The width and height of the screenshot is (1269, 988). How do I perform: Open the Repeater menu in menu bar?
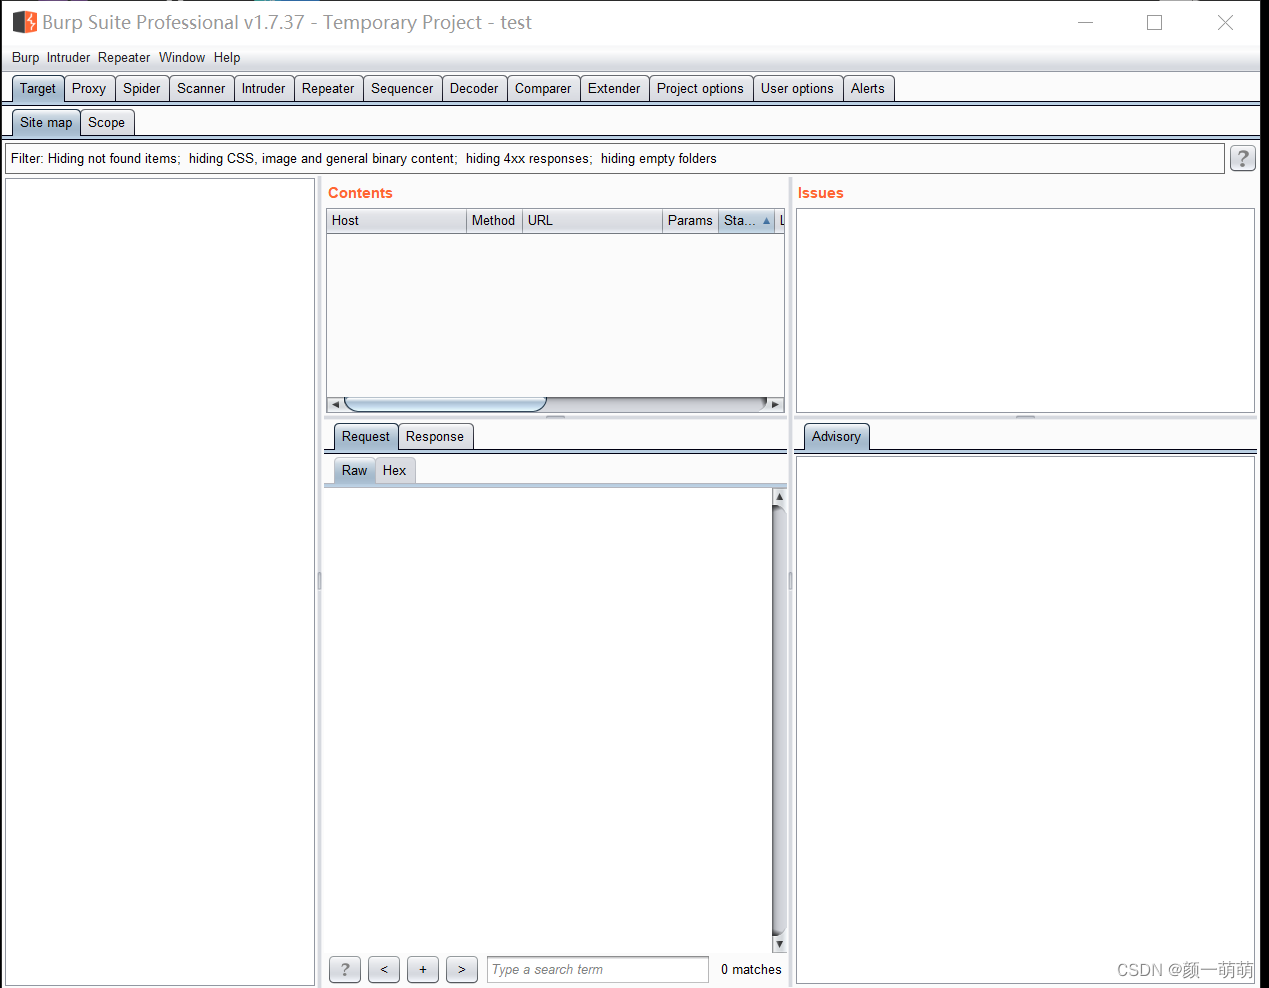124,58
